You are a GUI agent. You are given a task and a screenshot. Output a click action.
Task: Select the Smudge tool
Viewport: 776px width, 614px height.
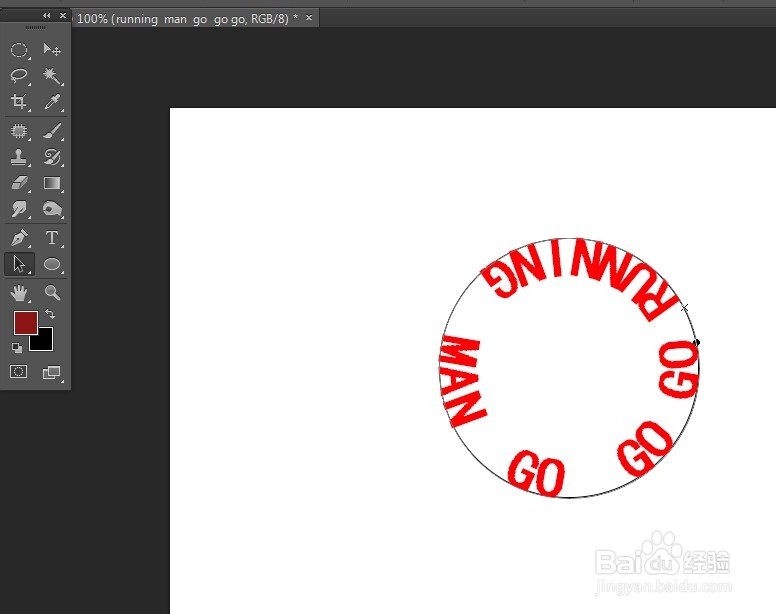click(19, 209)
